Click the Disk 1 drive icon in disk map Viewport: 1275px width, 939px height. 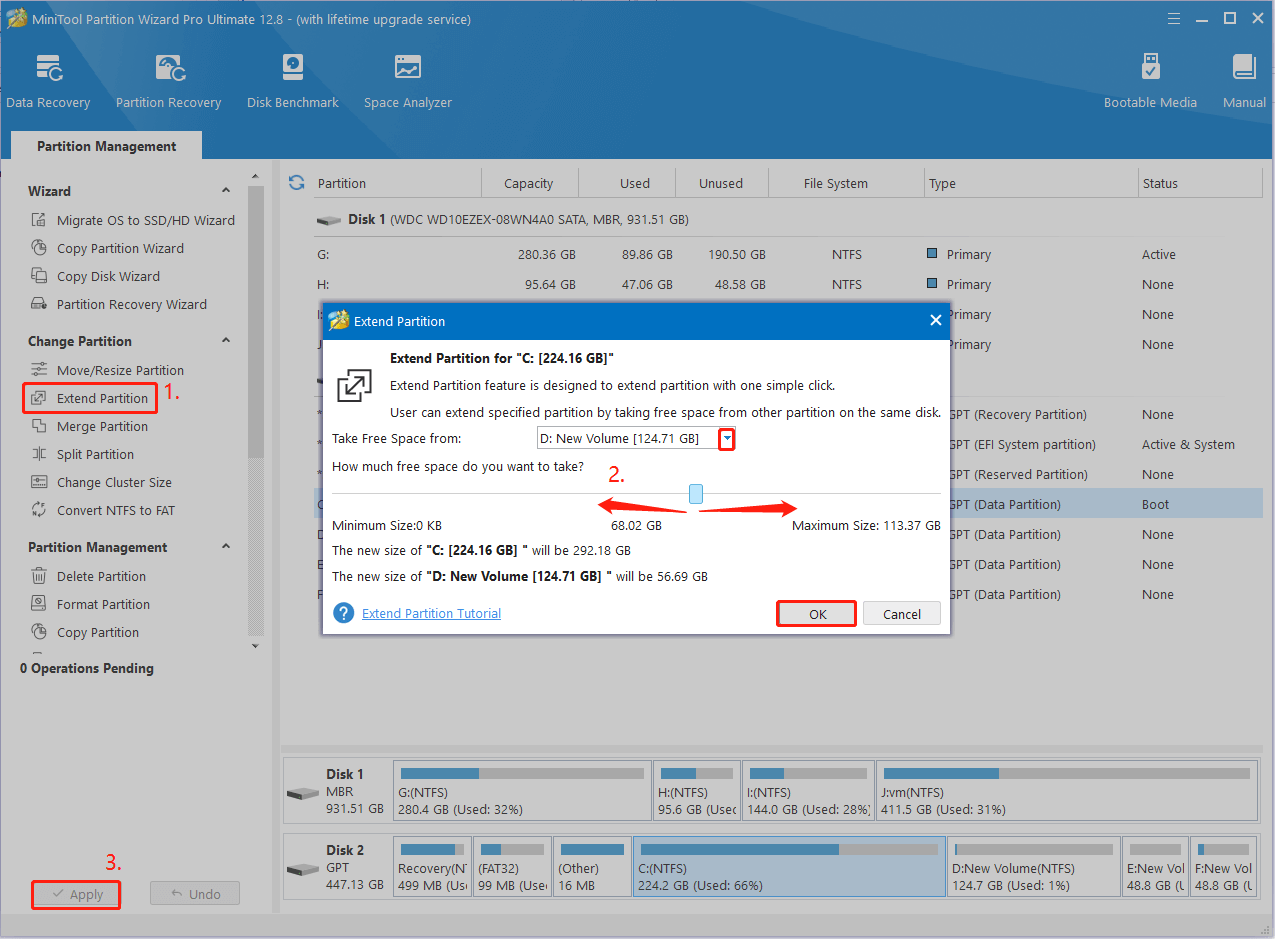302,793
